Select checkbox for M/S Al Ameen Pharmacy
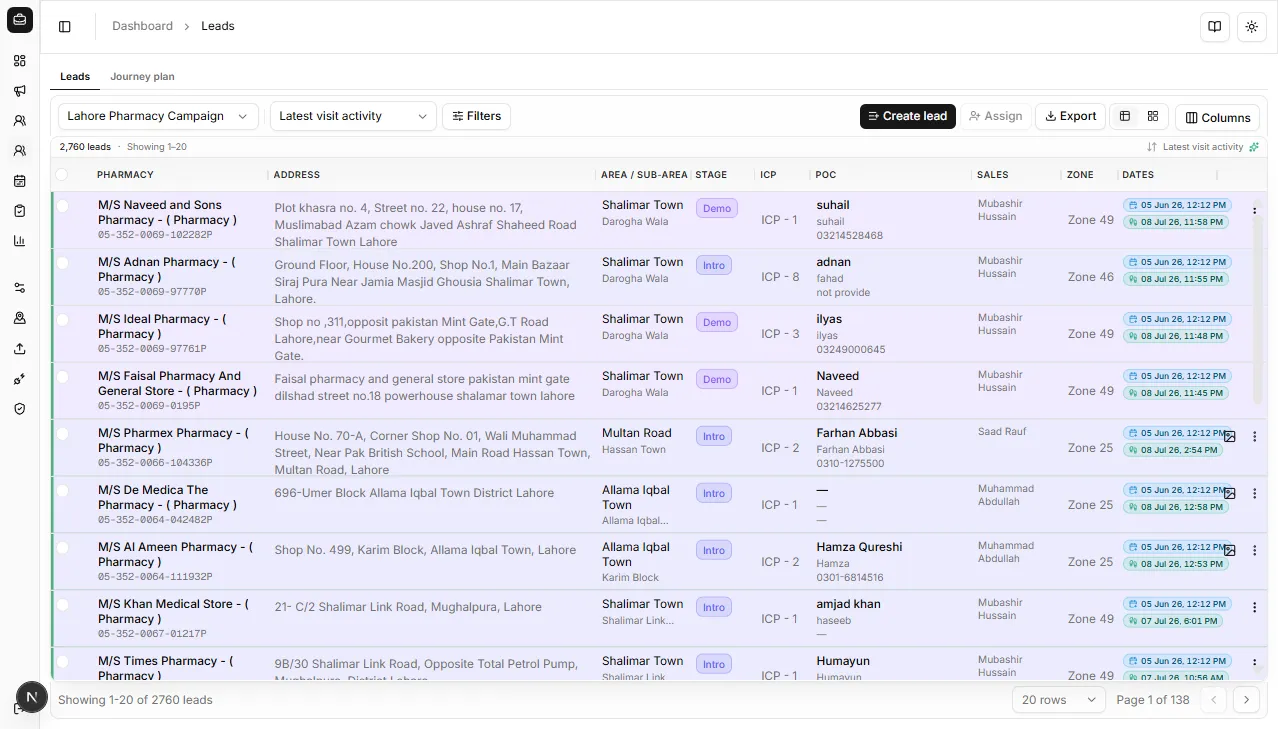 tap(63, 548)
